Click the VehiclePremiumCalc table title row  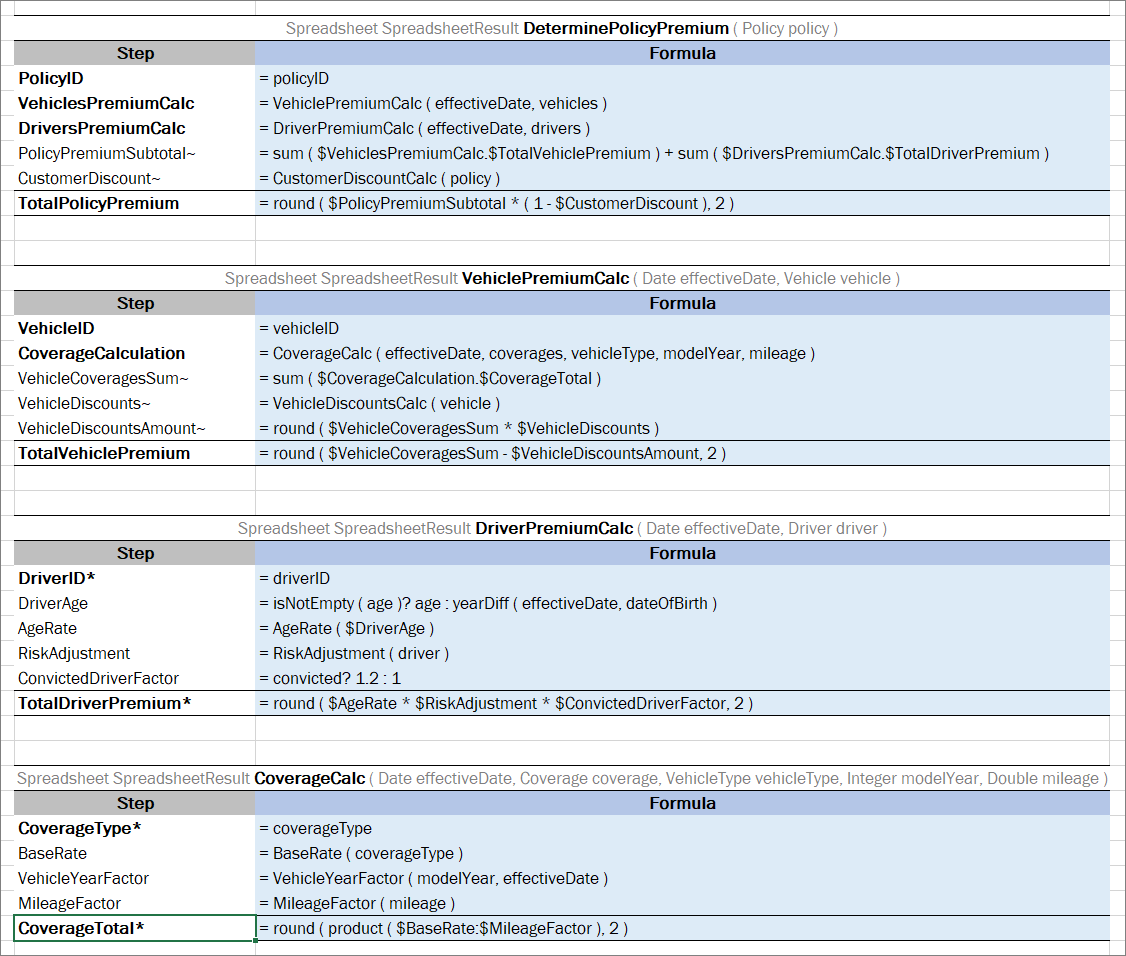point(561,278)
